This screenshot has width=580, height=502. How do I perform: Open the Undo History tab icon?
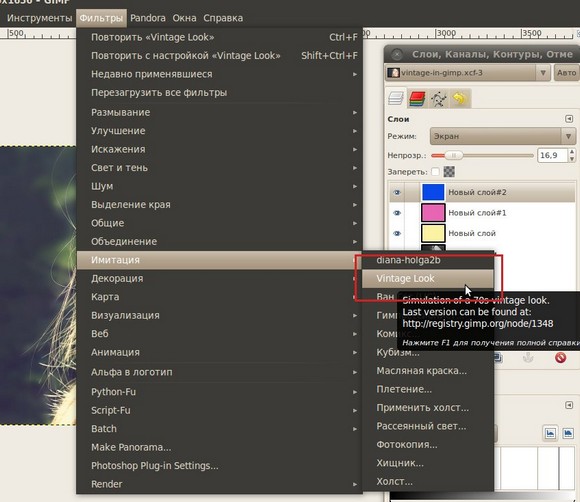click(459, 99)
